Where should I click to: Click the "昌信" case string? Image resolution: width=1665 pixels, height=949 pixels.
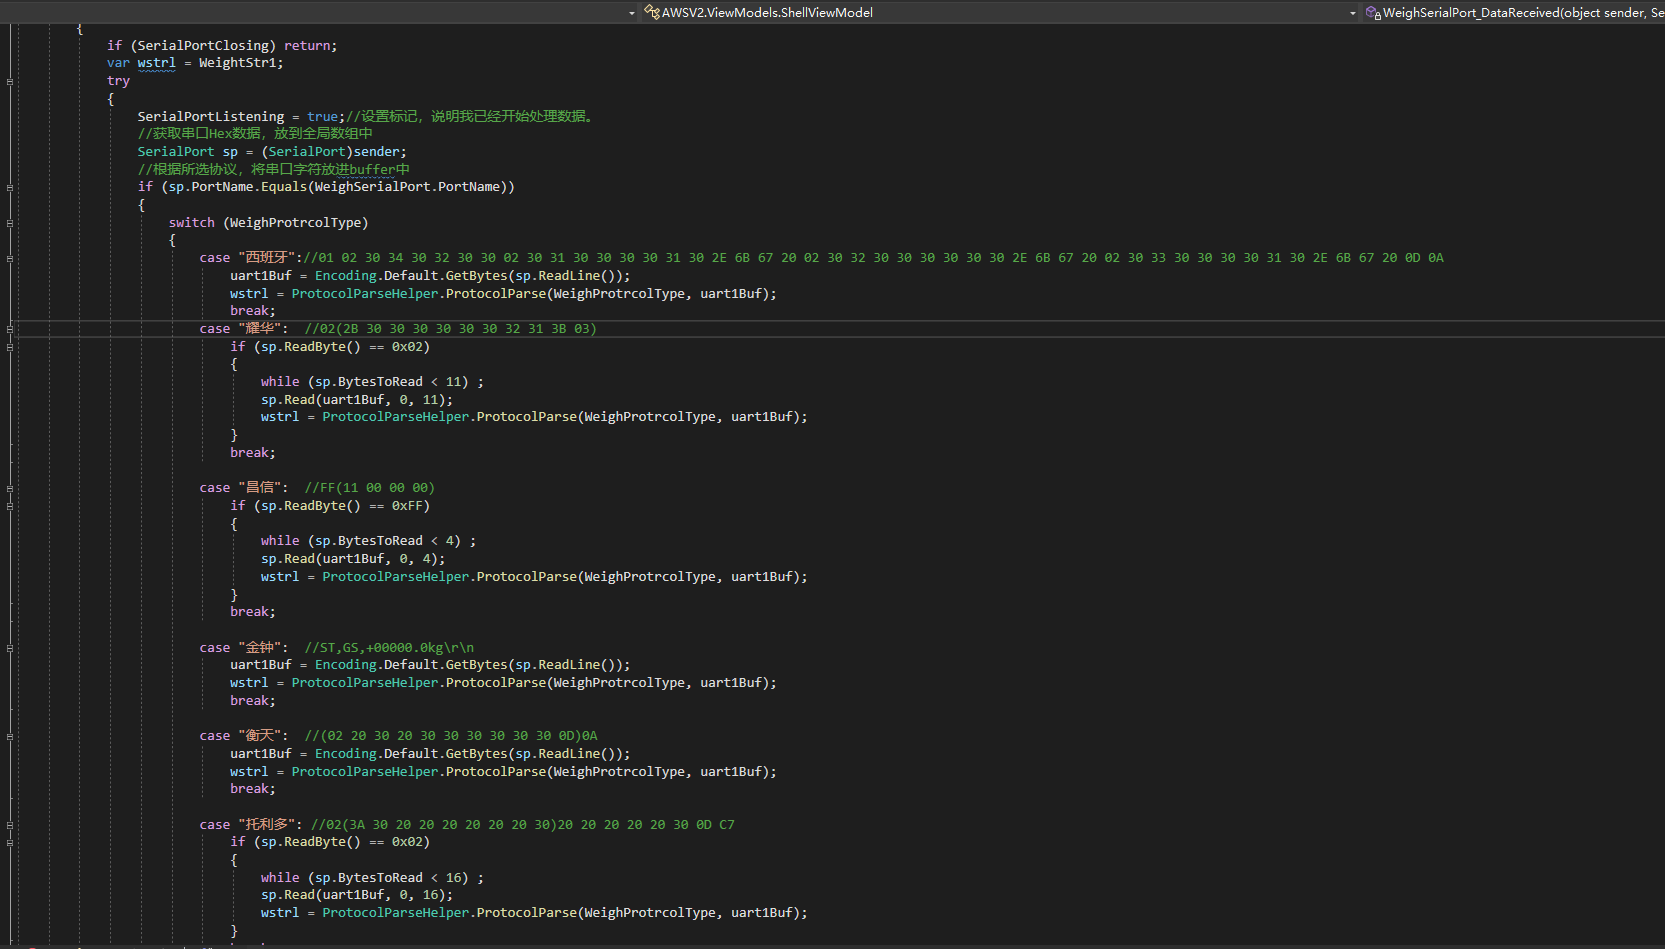point(259,488)
